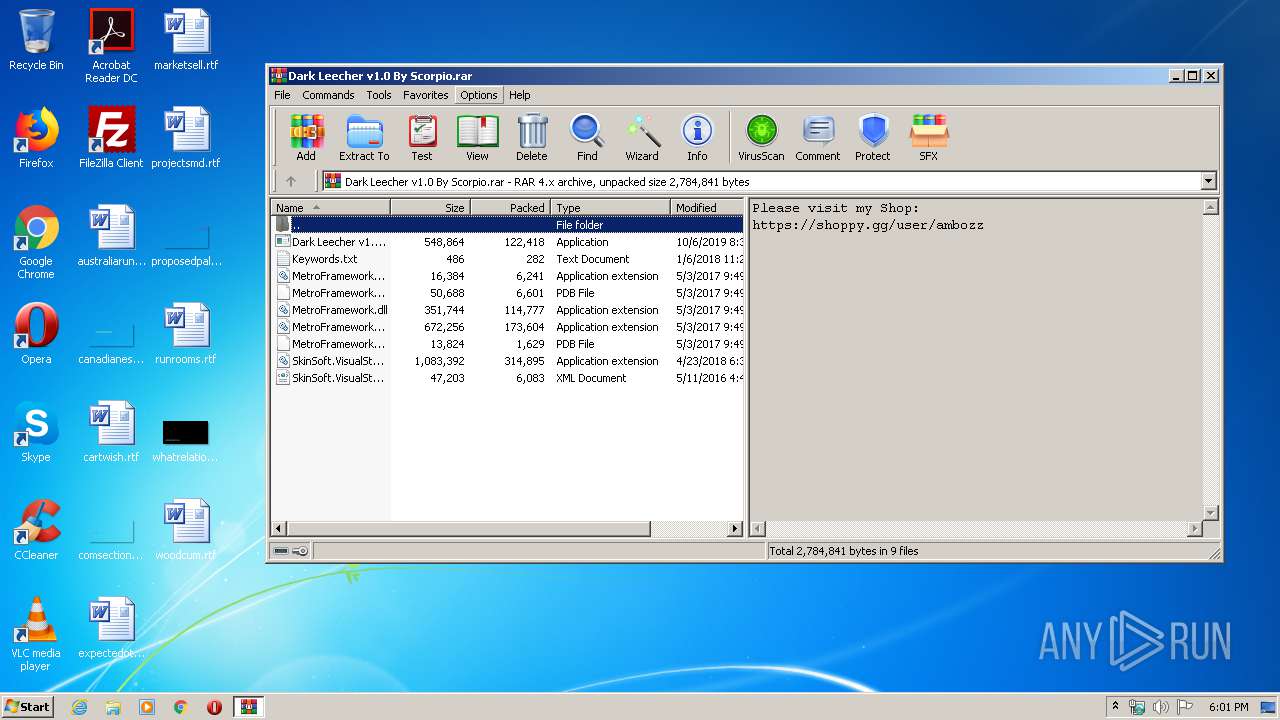
Task: Click the Test archive icon
Action: (422, 137)
